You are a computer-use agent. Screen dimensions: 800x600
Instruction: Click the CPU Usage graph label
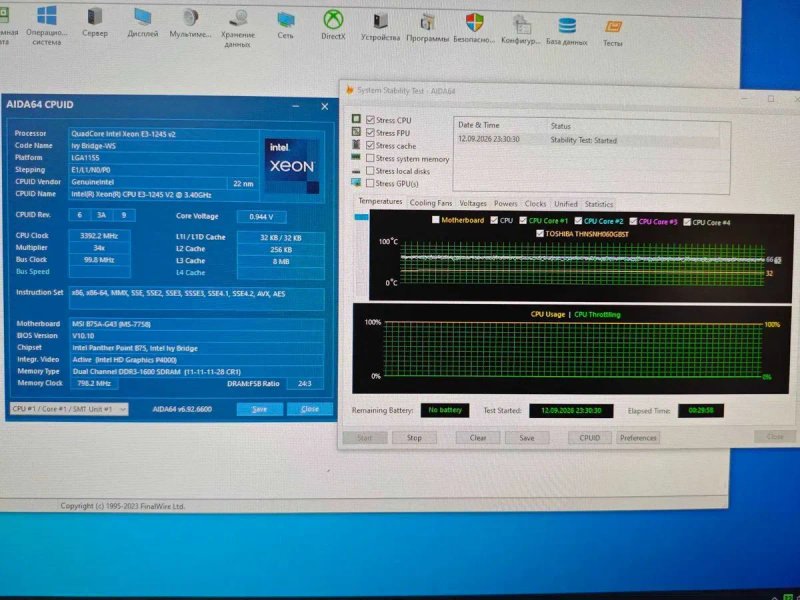click(547, 314)
